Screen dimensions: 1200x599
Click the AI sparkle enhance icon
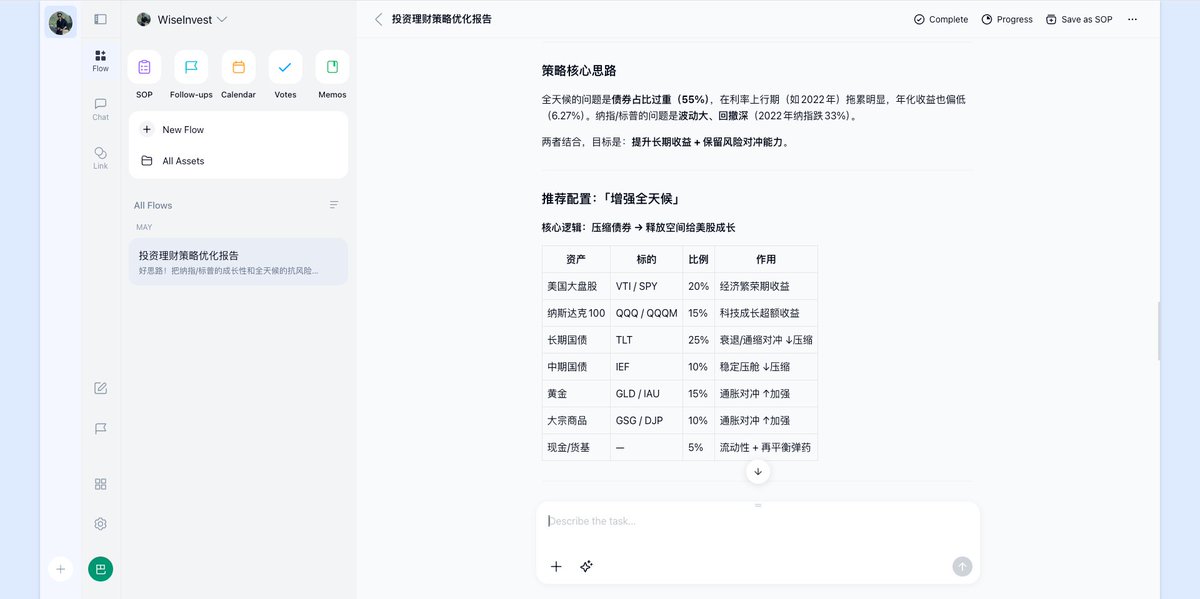pos(586,566)
